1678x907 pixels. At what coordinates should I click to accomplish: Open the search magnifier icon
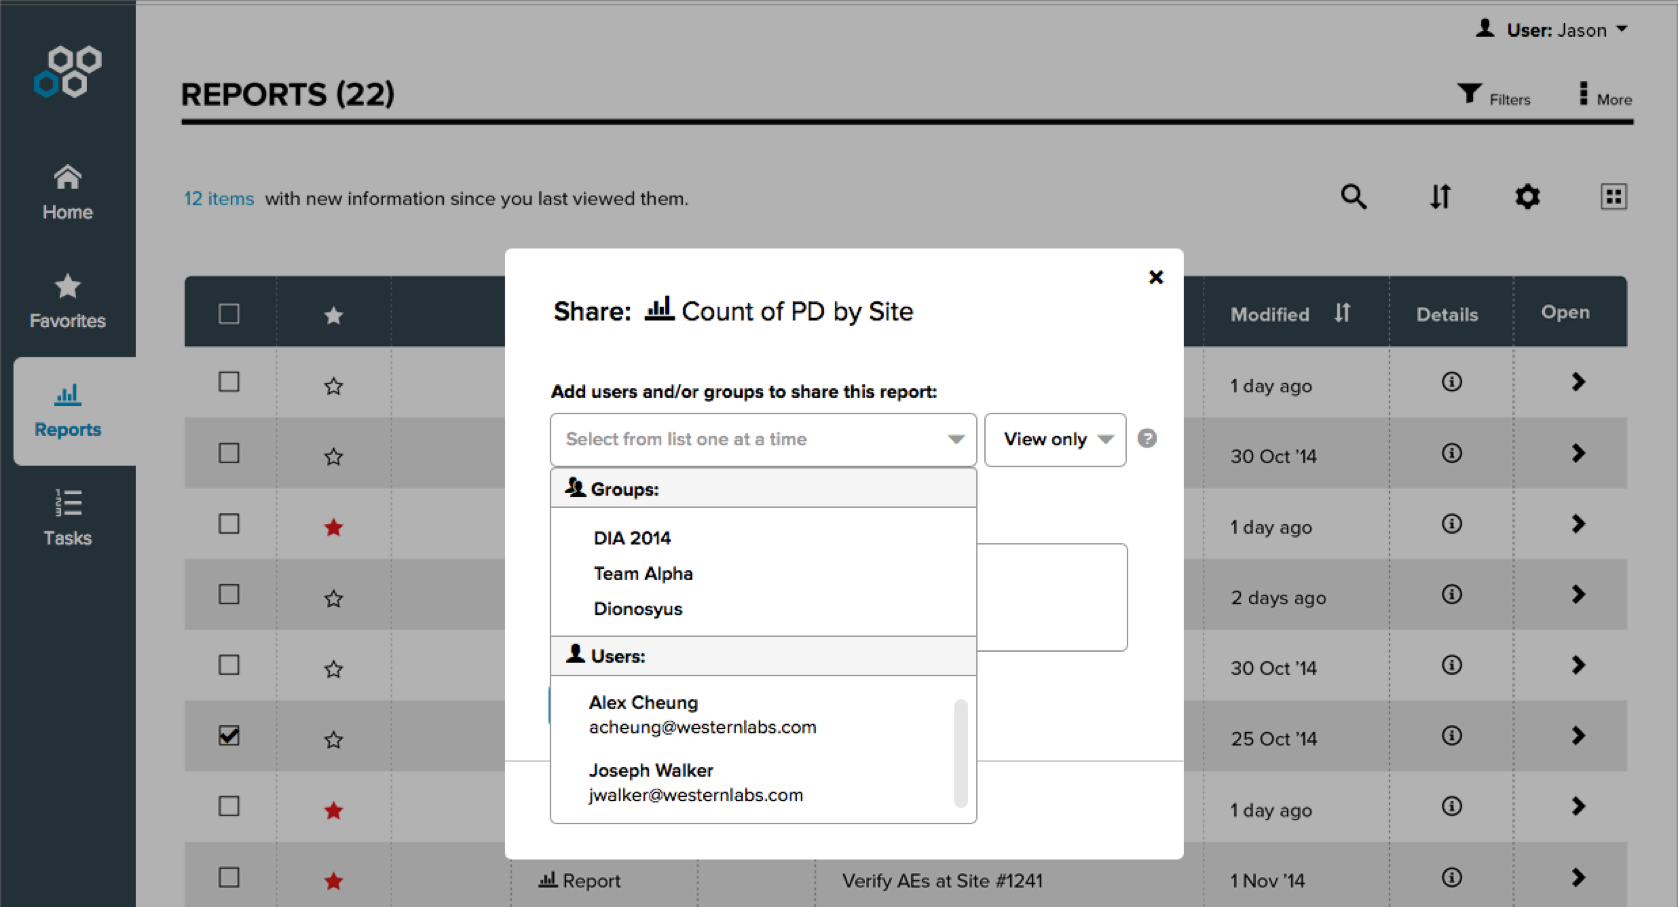click(1353, 196)
